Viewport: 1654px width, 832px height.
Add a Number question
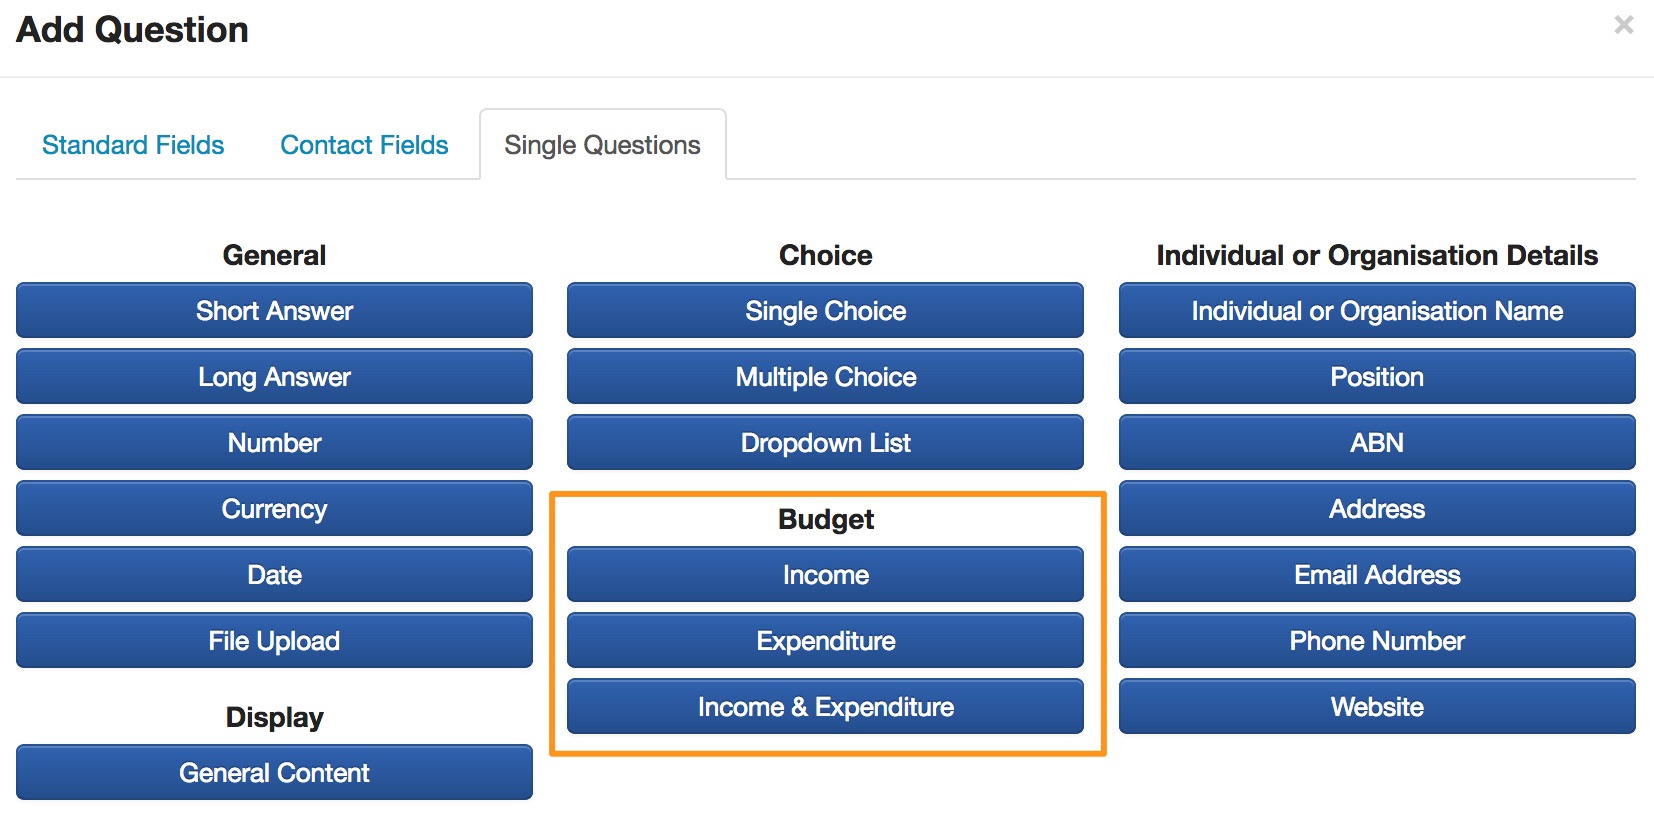coord(274,443)
